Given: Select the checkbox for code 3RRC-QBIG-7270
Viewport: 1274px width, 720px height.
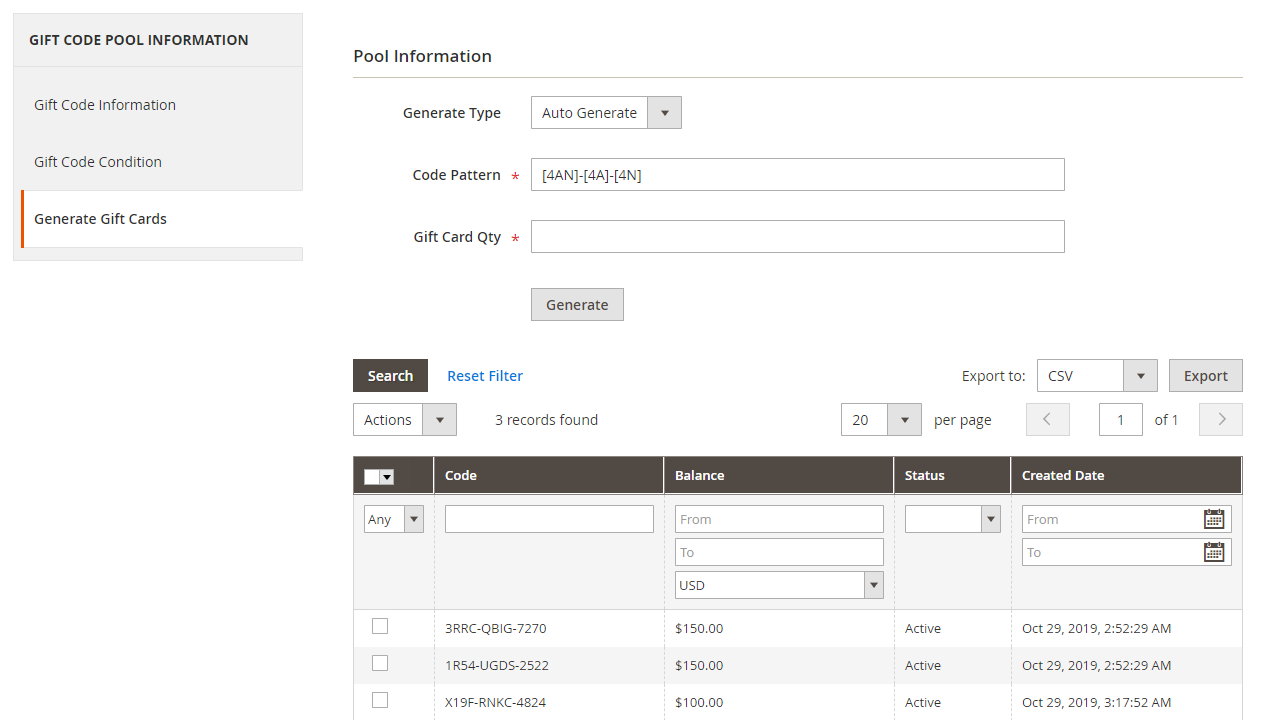Looking at the screenshot, I should click(380, 627).
